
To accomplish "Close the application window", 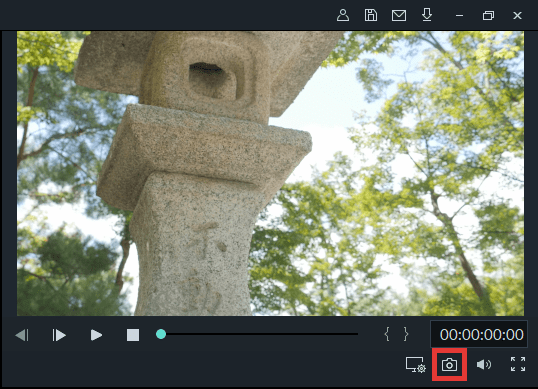I will pyautogui.click(x=517, y=15).
